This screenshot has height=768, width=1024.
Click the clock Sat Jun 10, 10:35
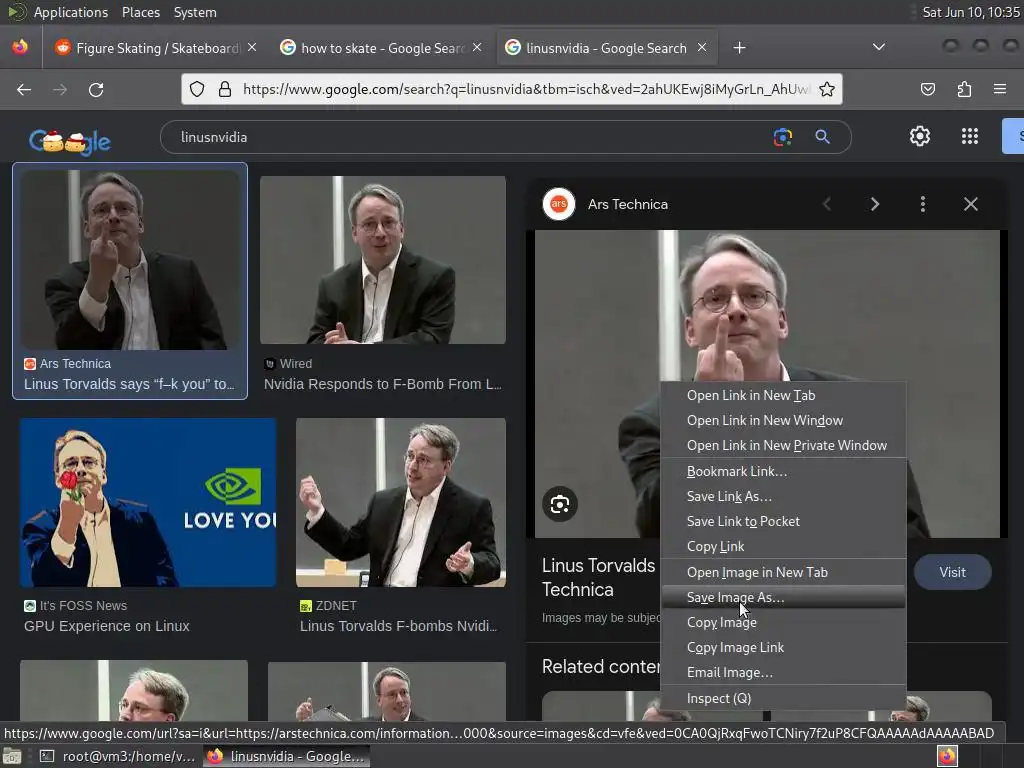pos(970,12)
